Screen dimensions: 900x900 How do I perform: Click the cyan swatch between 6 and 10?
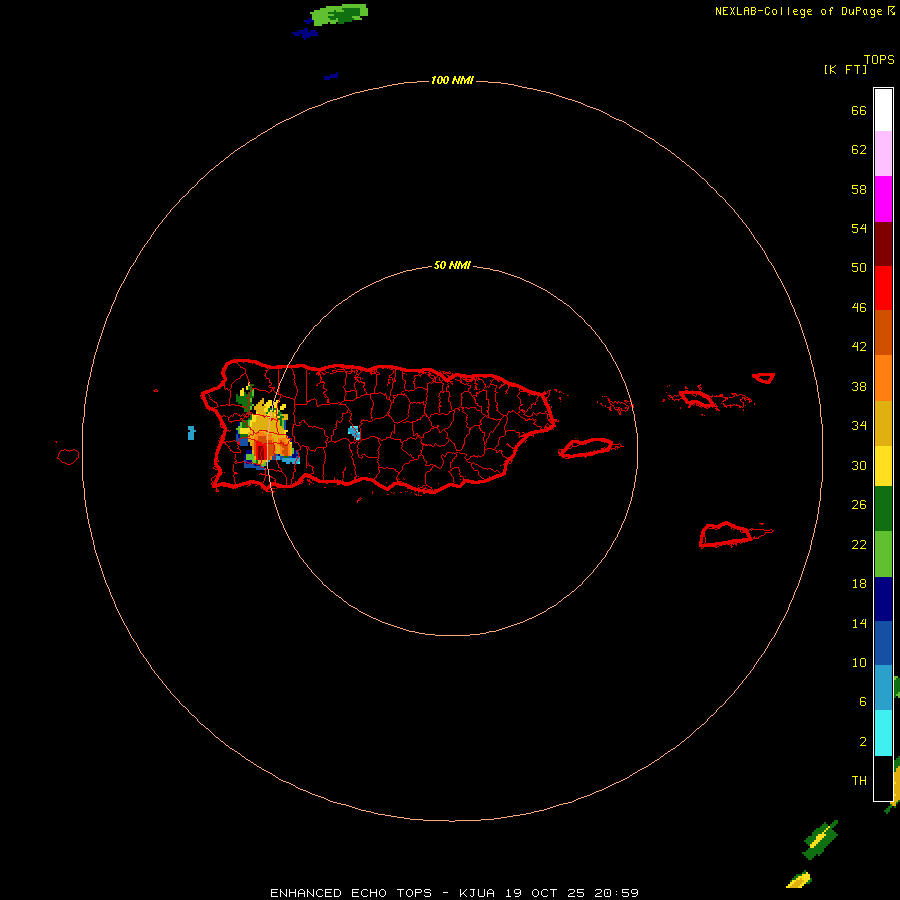883,733
